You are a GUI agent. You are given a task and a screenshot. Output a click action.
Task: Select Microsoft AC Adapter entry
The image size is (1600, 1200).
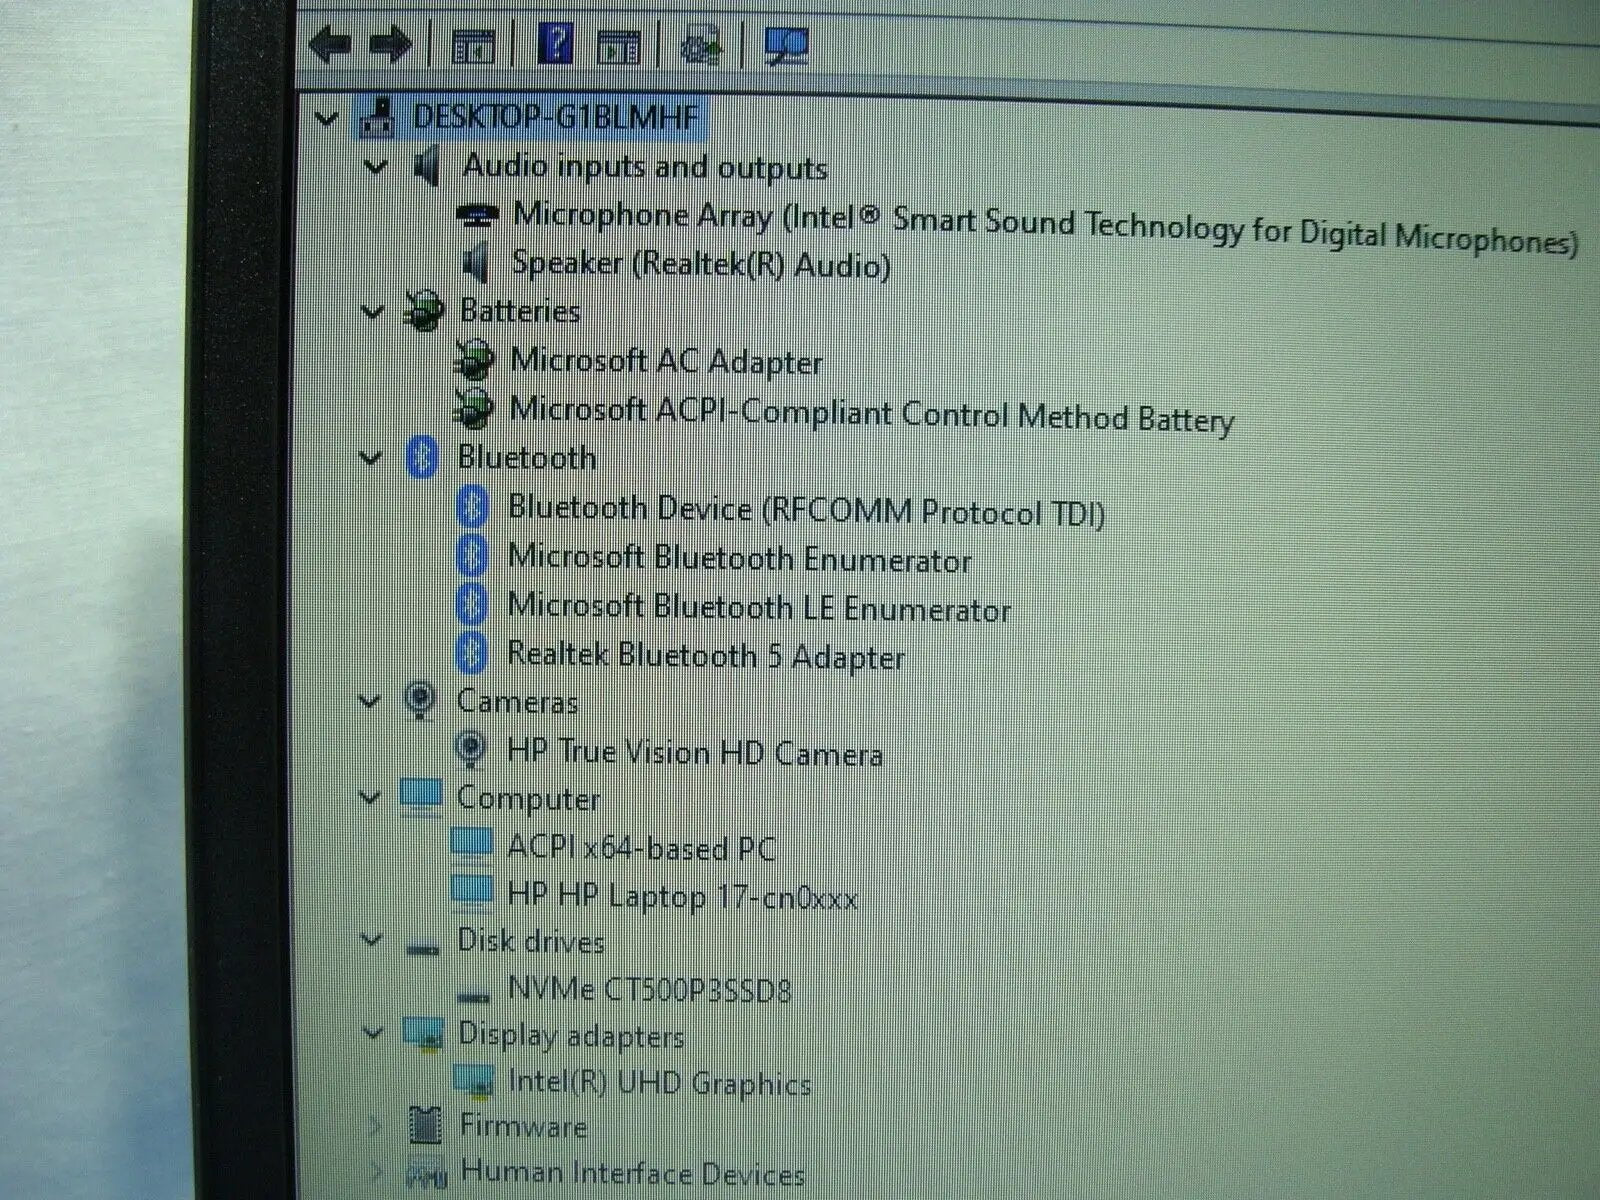pyautogui.click(x=666, y=361)
